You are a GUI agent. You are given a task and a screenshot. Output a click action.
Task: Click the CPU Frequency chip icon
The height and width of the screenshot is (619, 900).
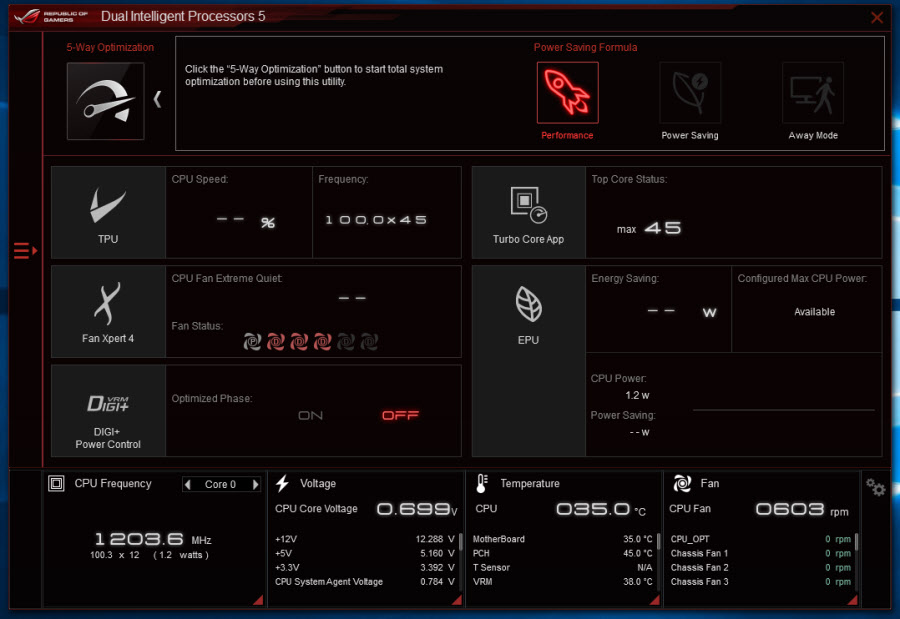tap(56, 483)
